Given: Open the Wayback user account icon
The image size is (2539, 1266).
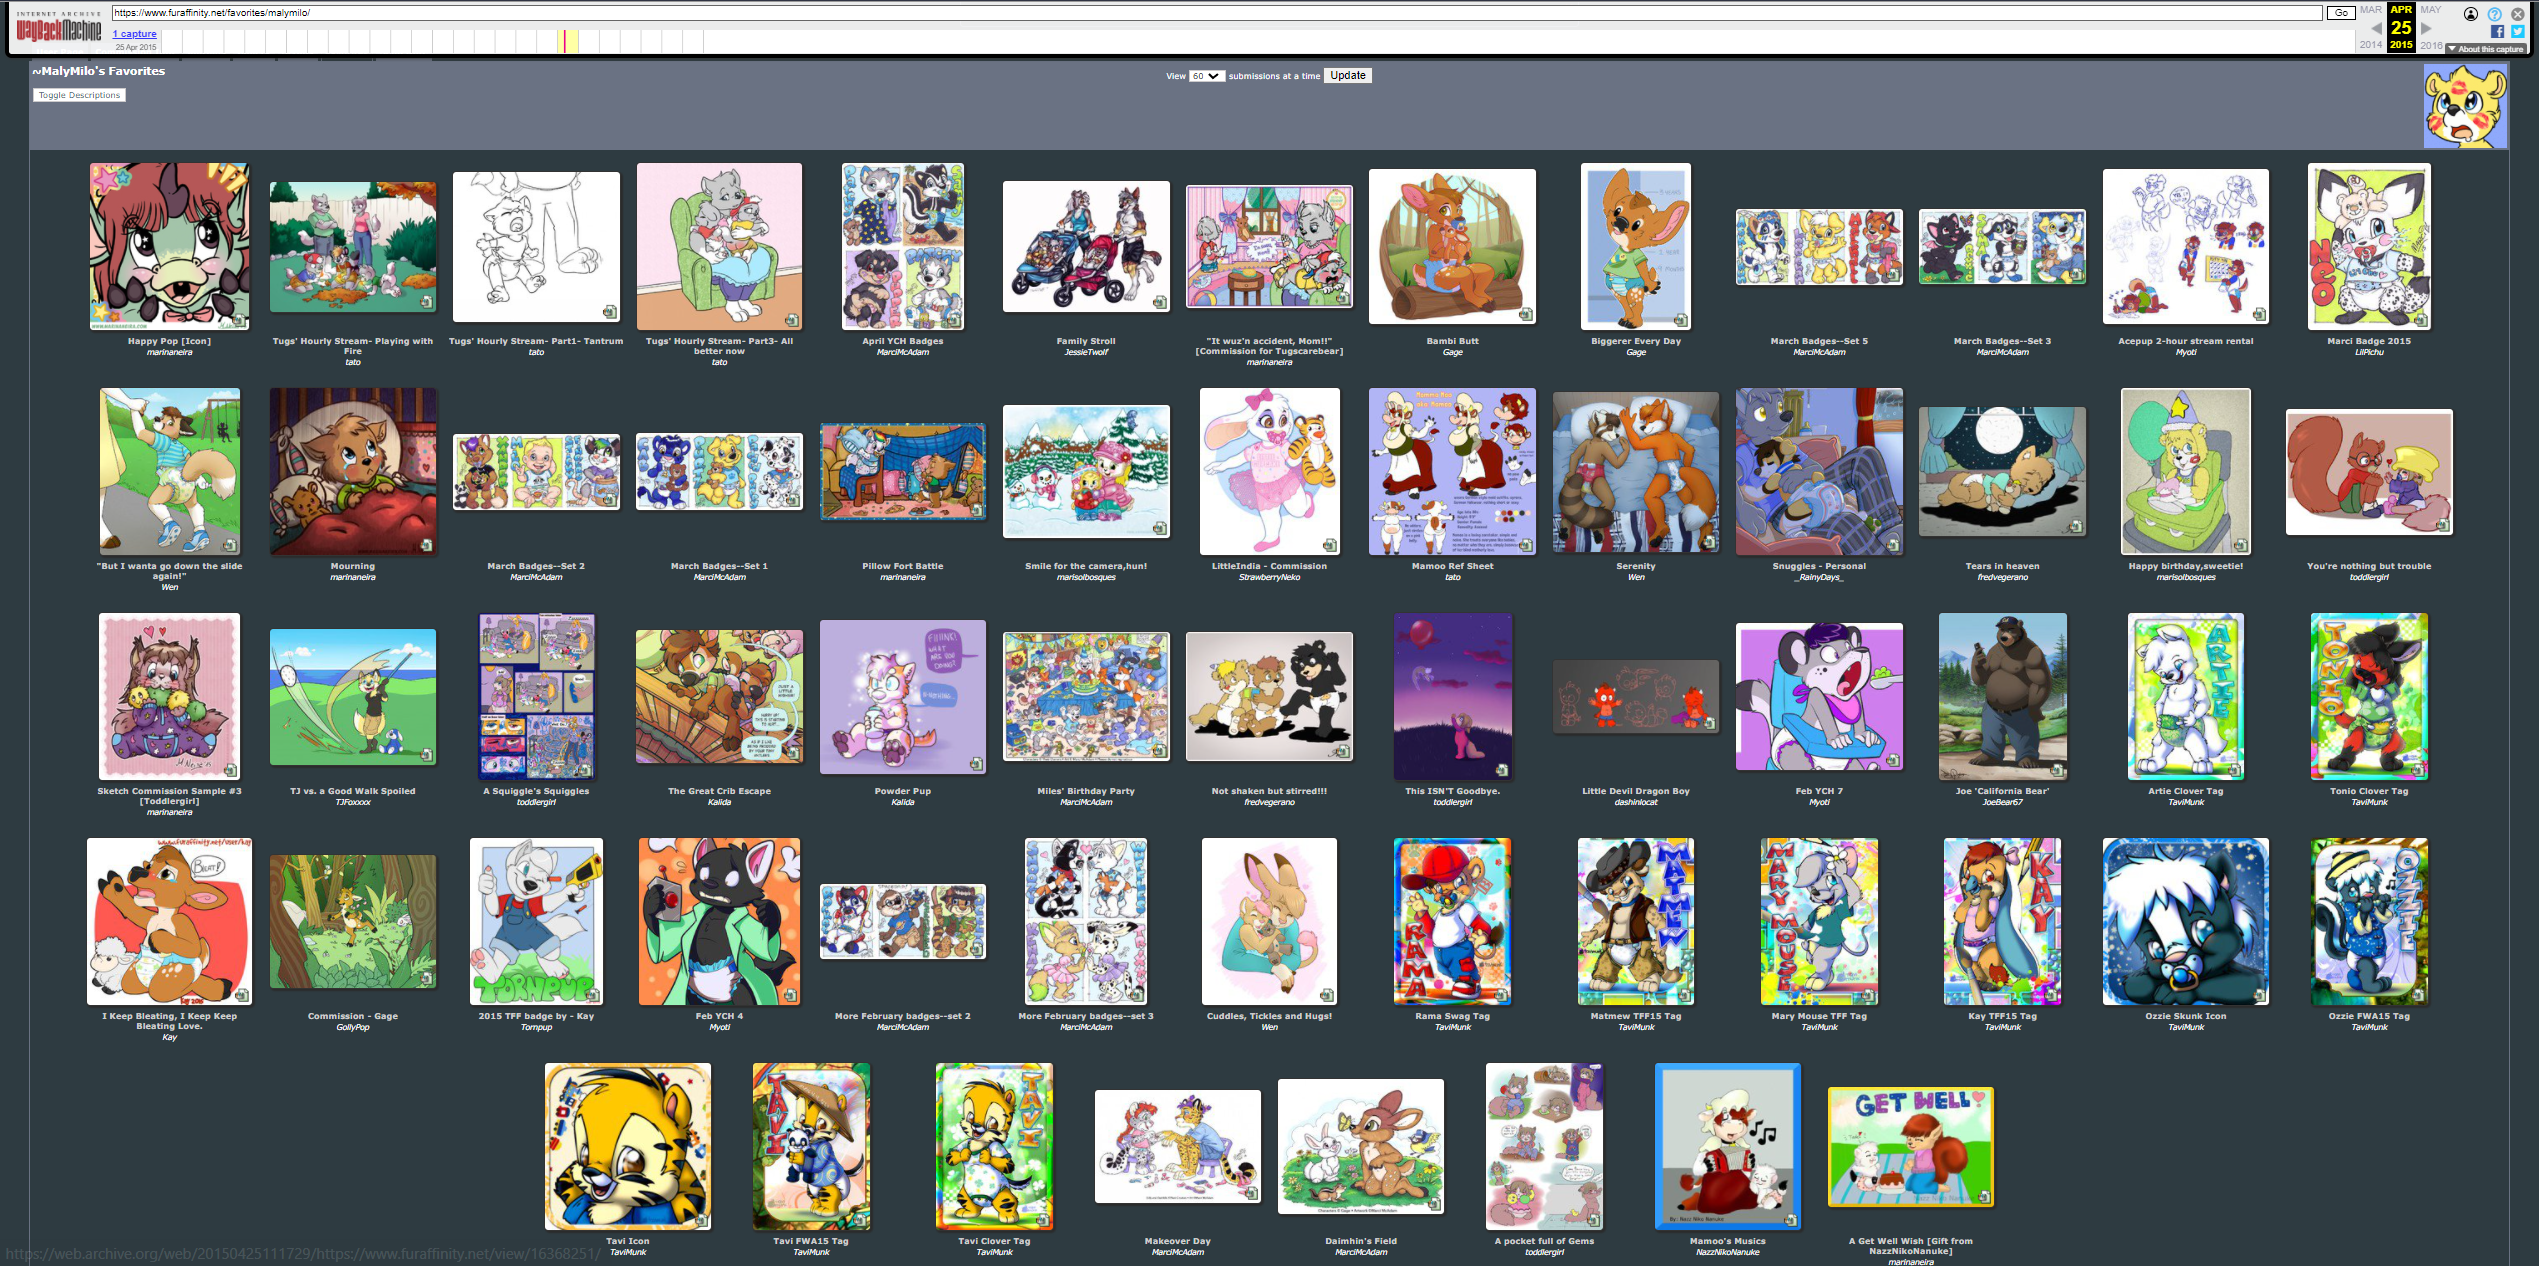Looking at the screenshot, I should coord(2470,14).
